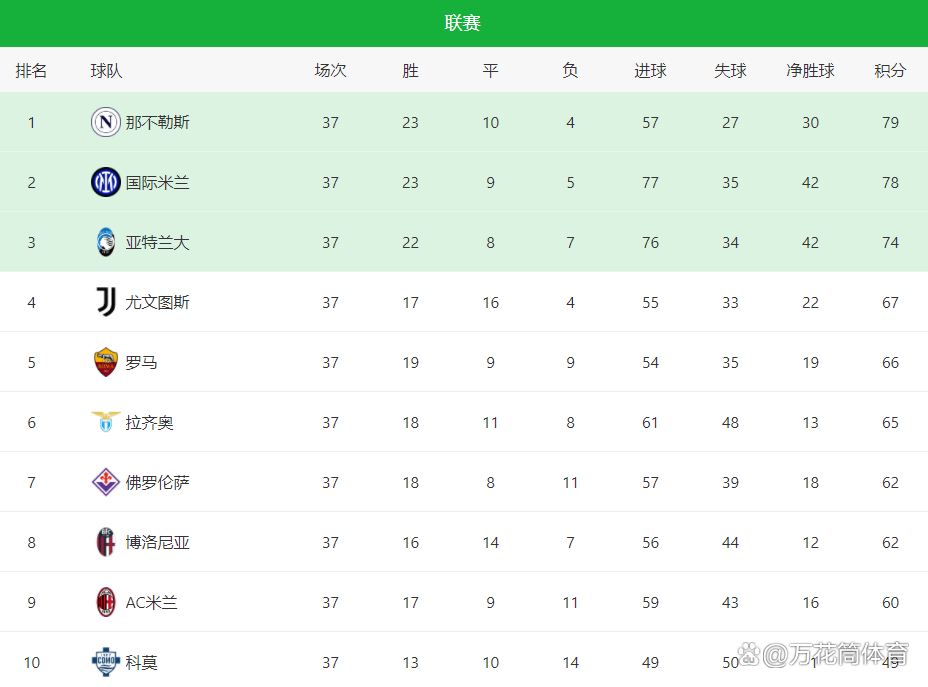Screen dimensions: 928x687
Task: Open team name 那不勒斯
Action: click(x=157, y=122)
